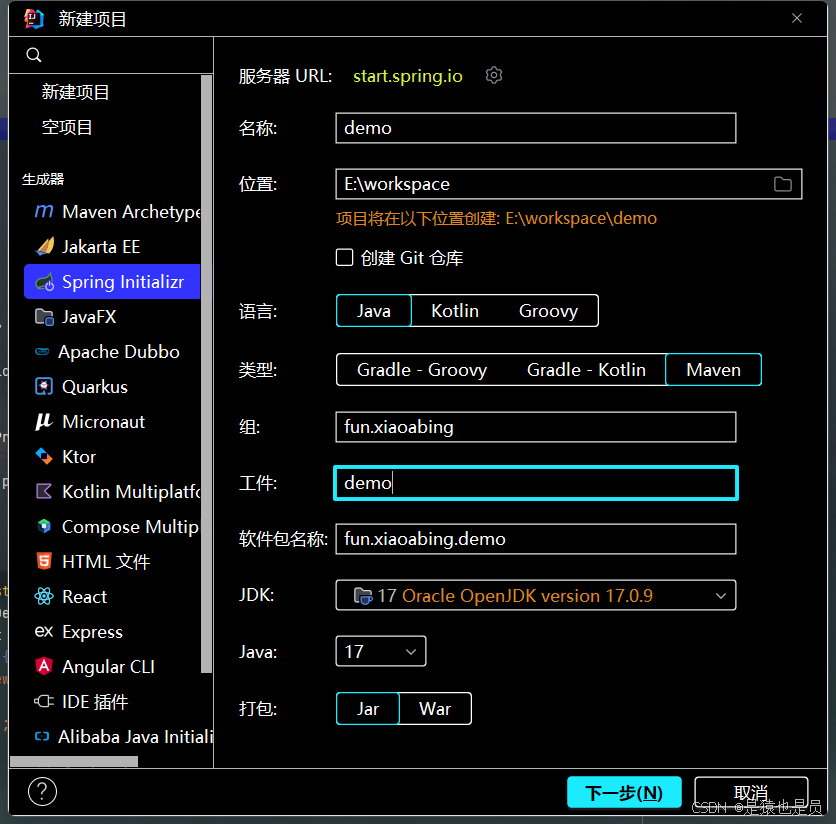
Task: Click the search magnifier icon
Action: [34, 55]
